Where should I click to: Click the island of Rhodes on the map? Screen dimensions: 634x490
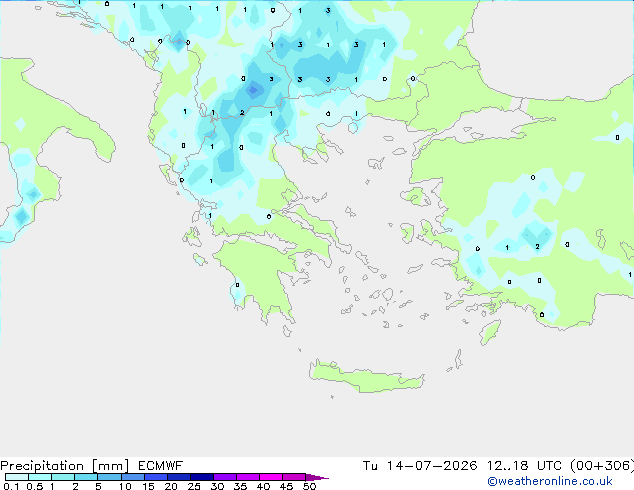(x=490, y=332)
